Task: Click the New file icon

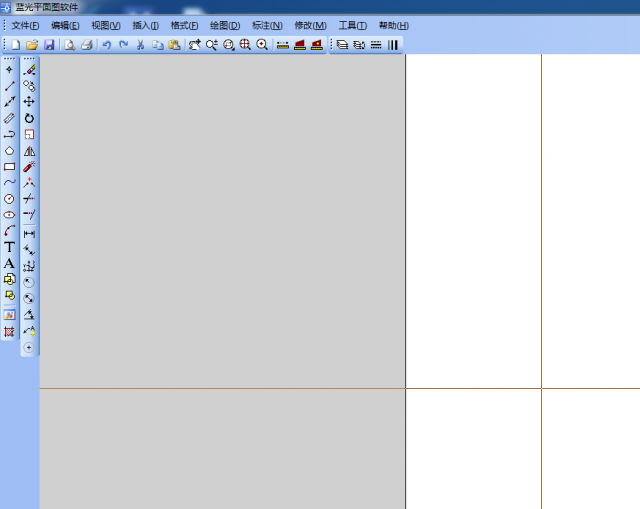Action: (x=15, y=45)
